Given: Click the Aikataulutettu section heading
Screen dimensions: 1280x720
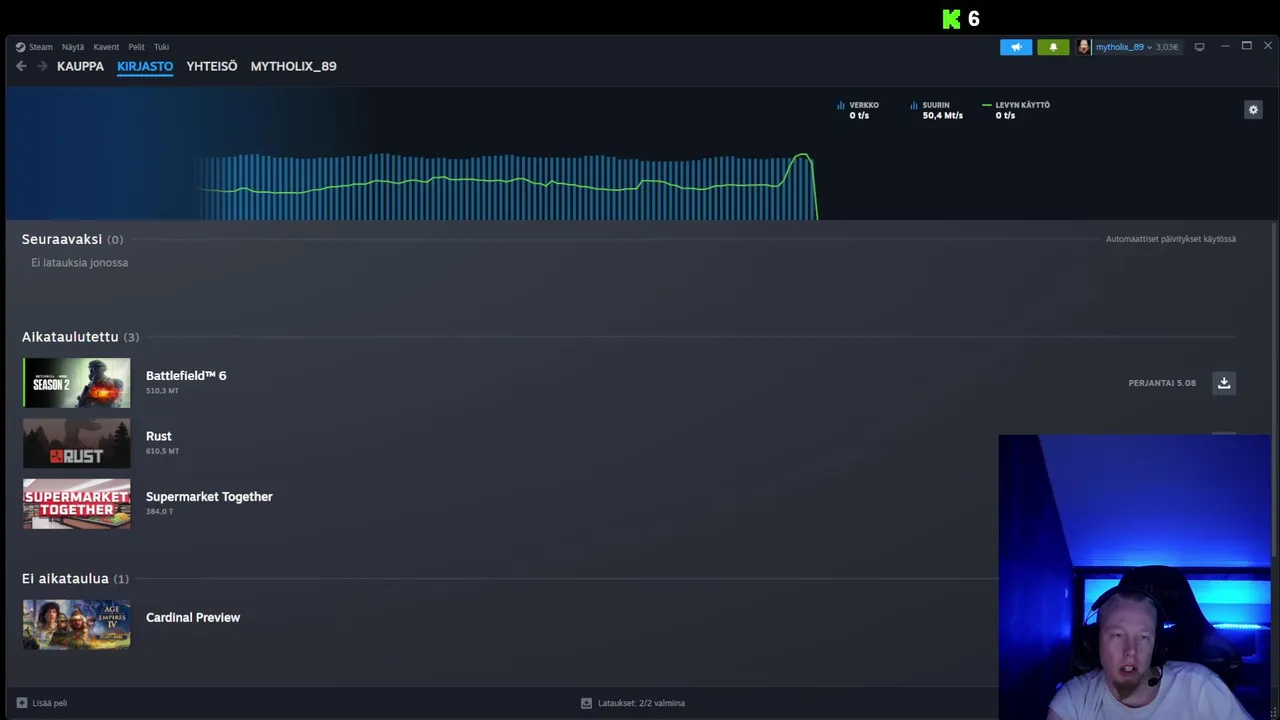Looking at the screenshot, I should click(x=70, y=337).
